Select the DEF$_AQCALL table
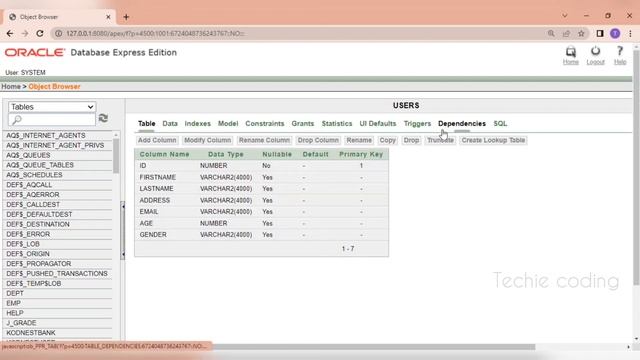640x360 pixels. 29,185
